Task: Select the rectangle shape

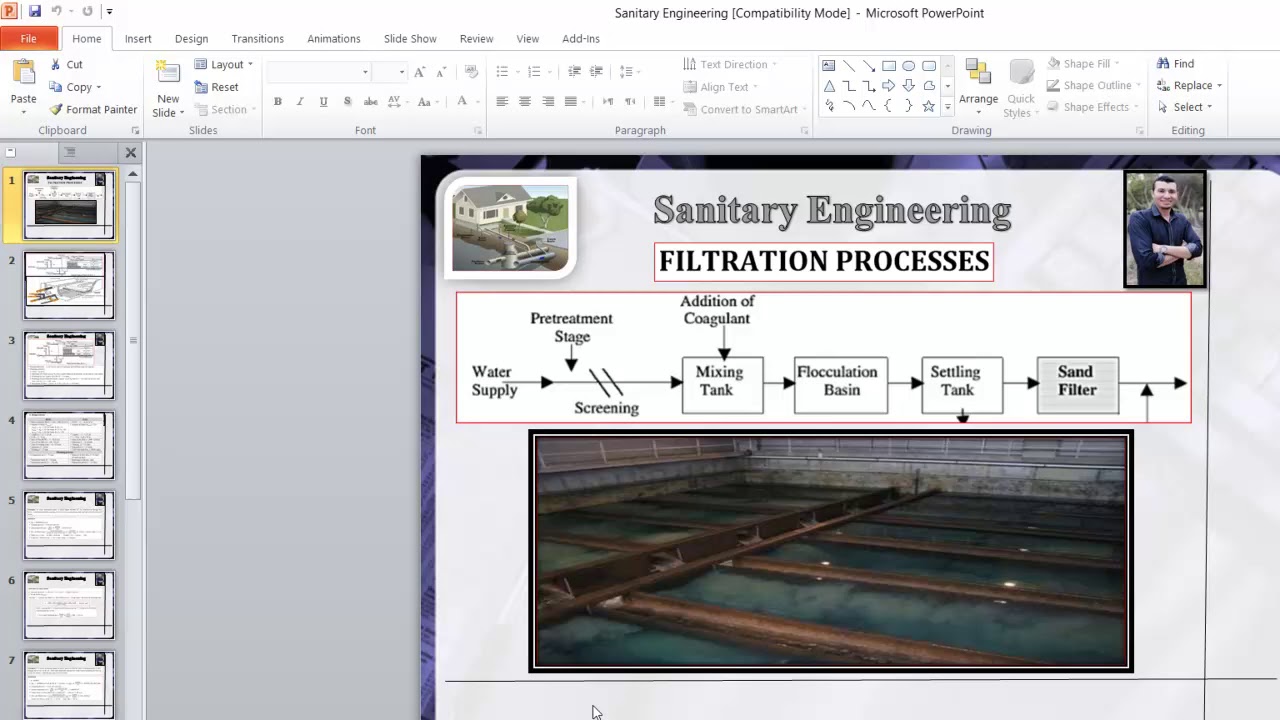Action: click(x=889, y=66)
